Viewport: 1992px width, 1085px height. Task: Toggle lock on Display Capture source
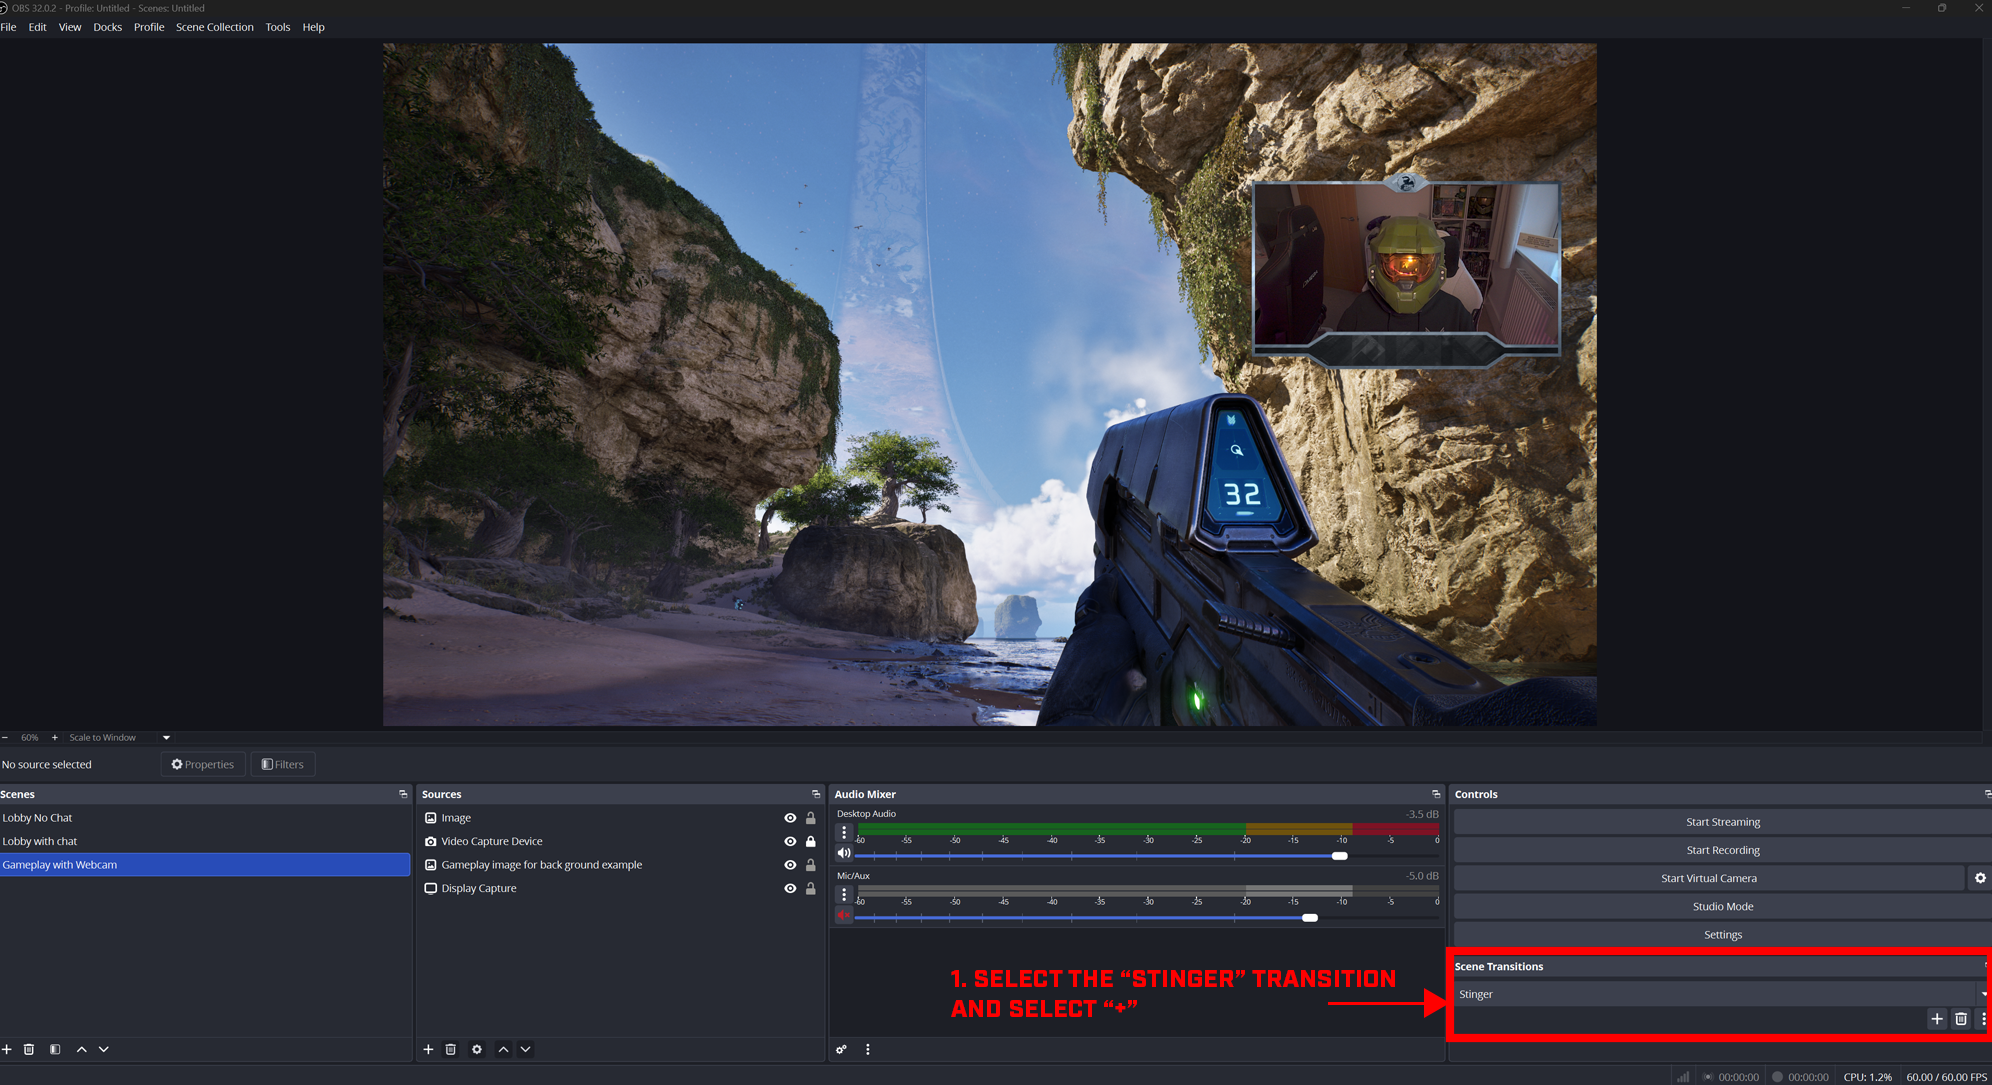coord(811,888)
